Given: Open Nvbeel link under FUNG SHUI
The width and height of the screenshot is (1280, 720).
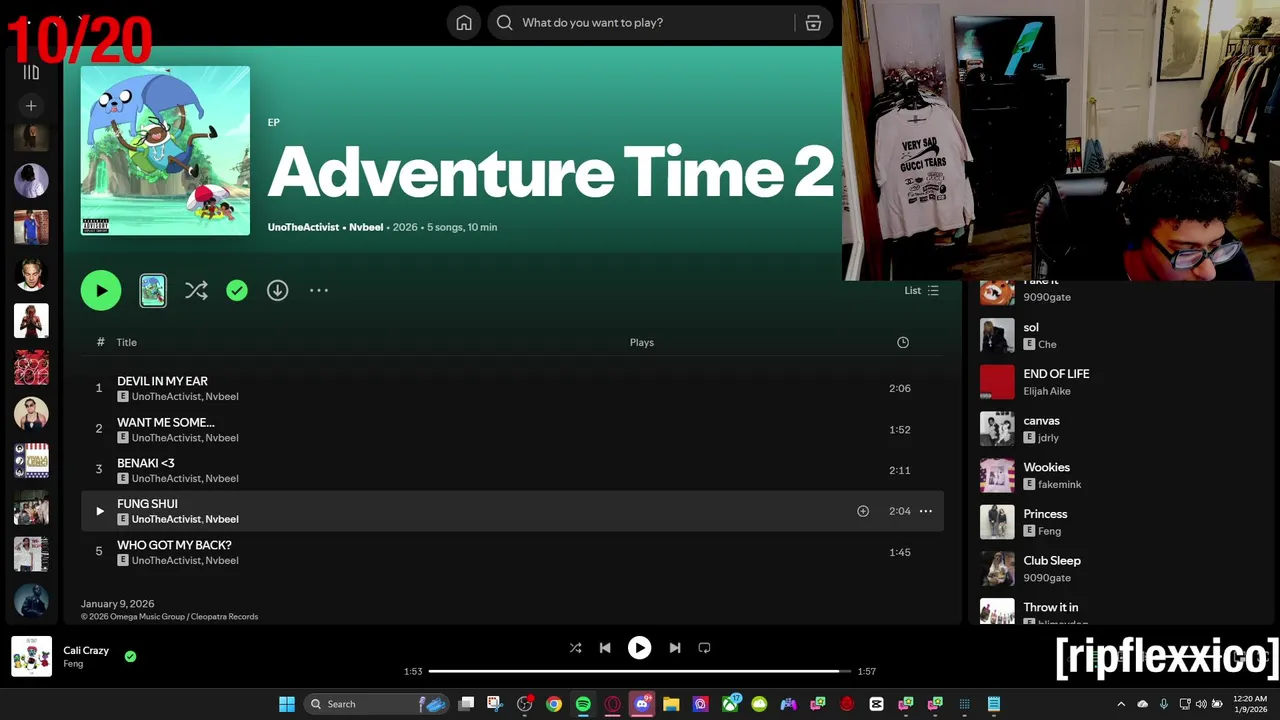Looking at the screenshot, I should point(222,519).
